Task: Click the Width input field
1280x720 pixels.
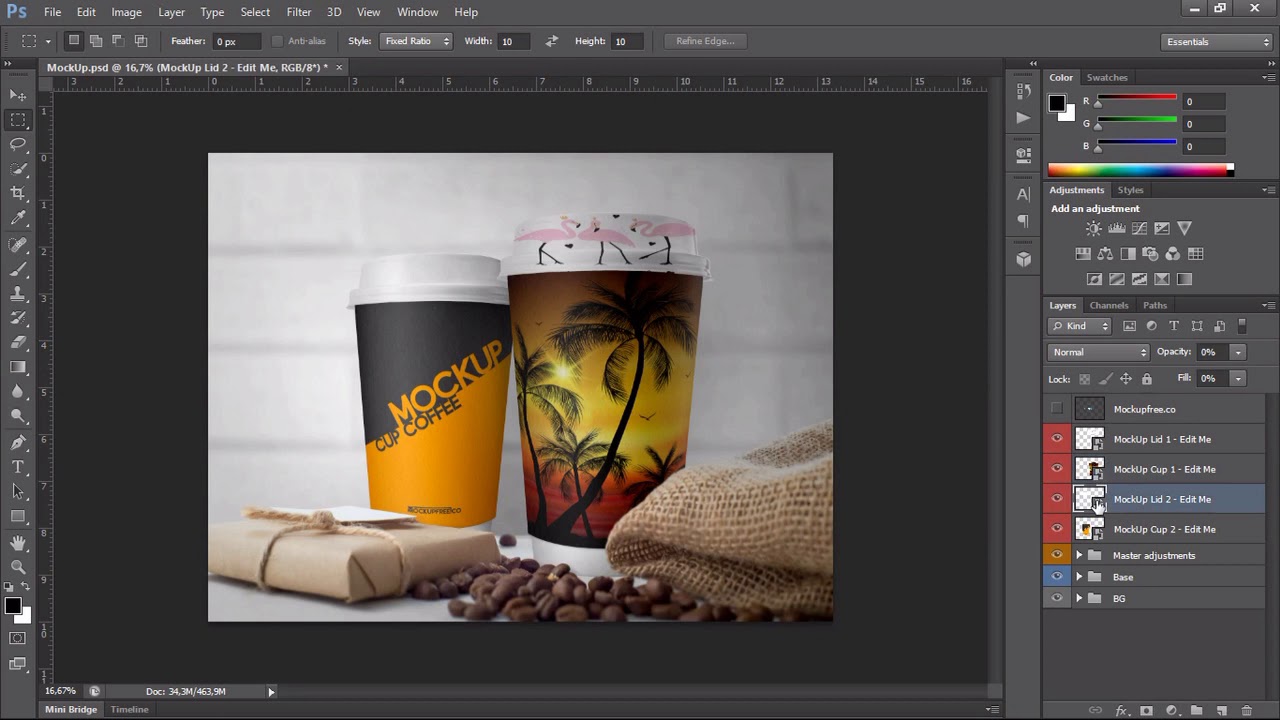Action: 513,41
